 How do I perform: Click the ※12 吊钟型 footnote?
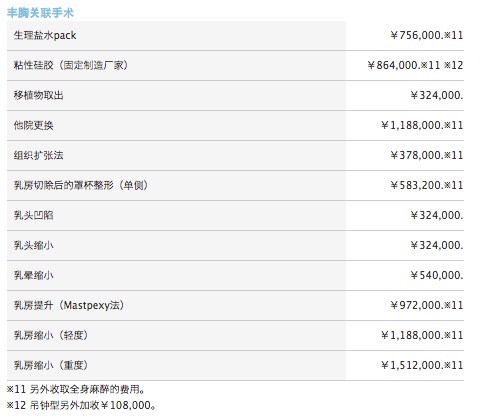(x=81, y=405)
